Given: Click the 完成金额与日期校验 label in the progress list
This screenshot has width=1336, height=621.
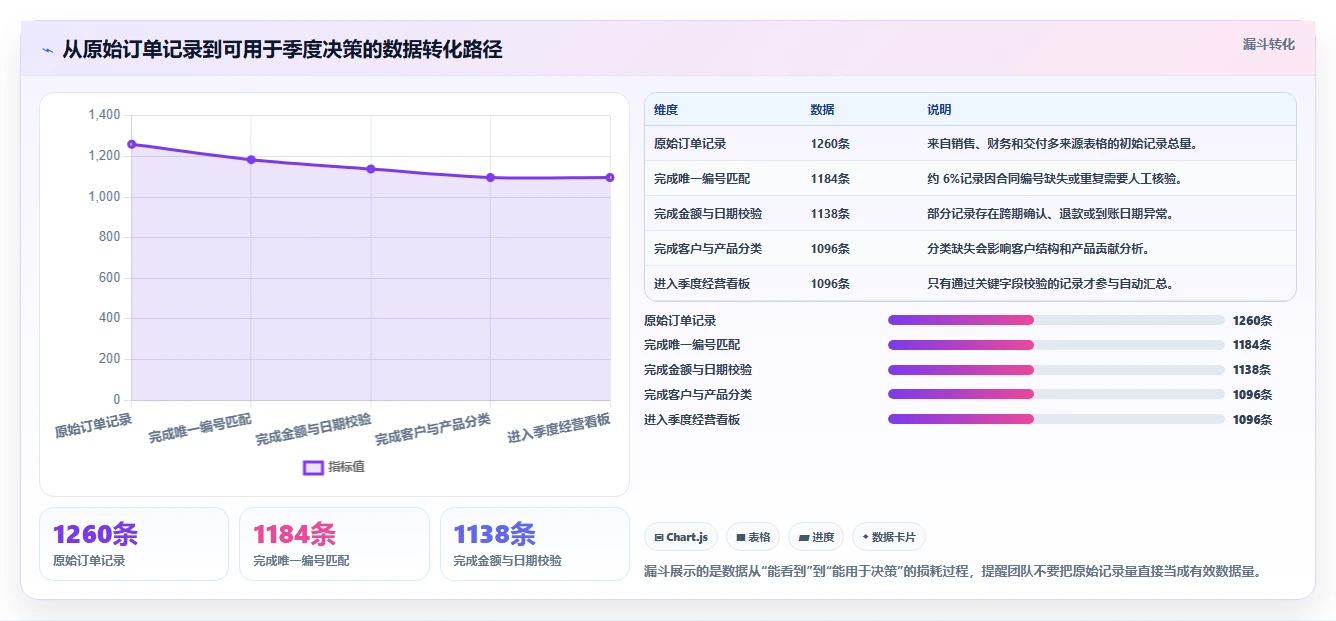Looking at the screenshot, I should [698, 370].
